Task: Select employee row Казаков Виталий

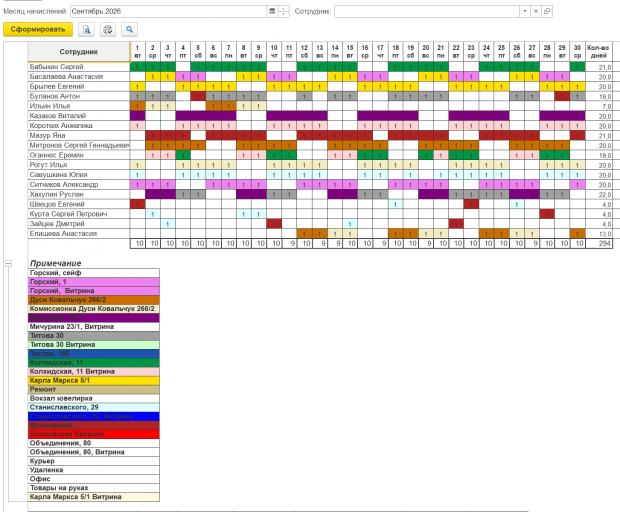Action: (79, 116)
